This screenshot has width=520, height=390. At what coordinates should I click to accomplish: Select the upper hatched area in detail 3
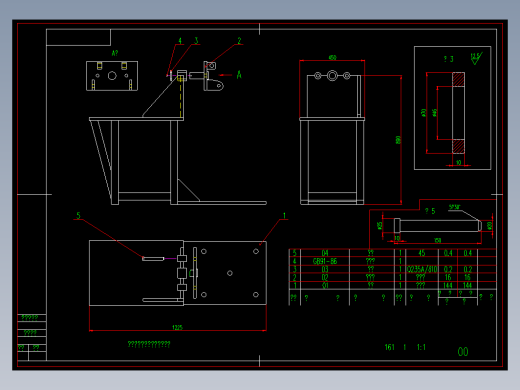point(458,79)
